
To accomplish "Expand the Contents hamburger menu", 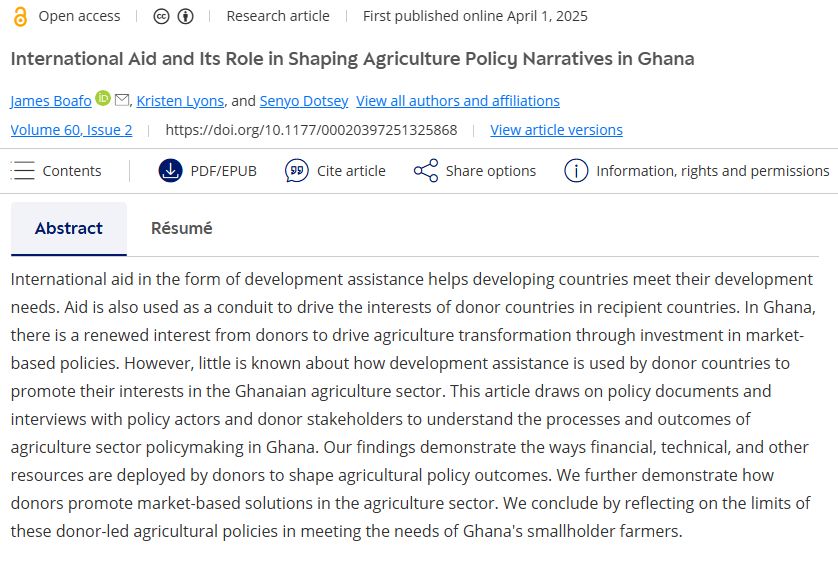I will click(x=22, y=171).
